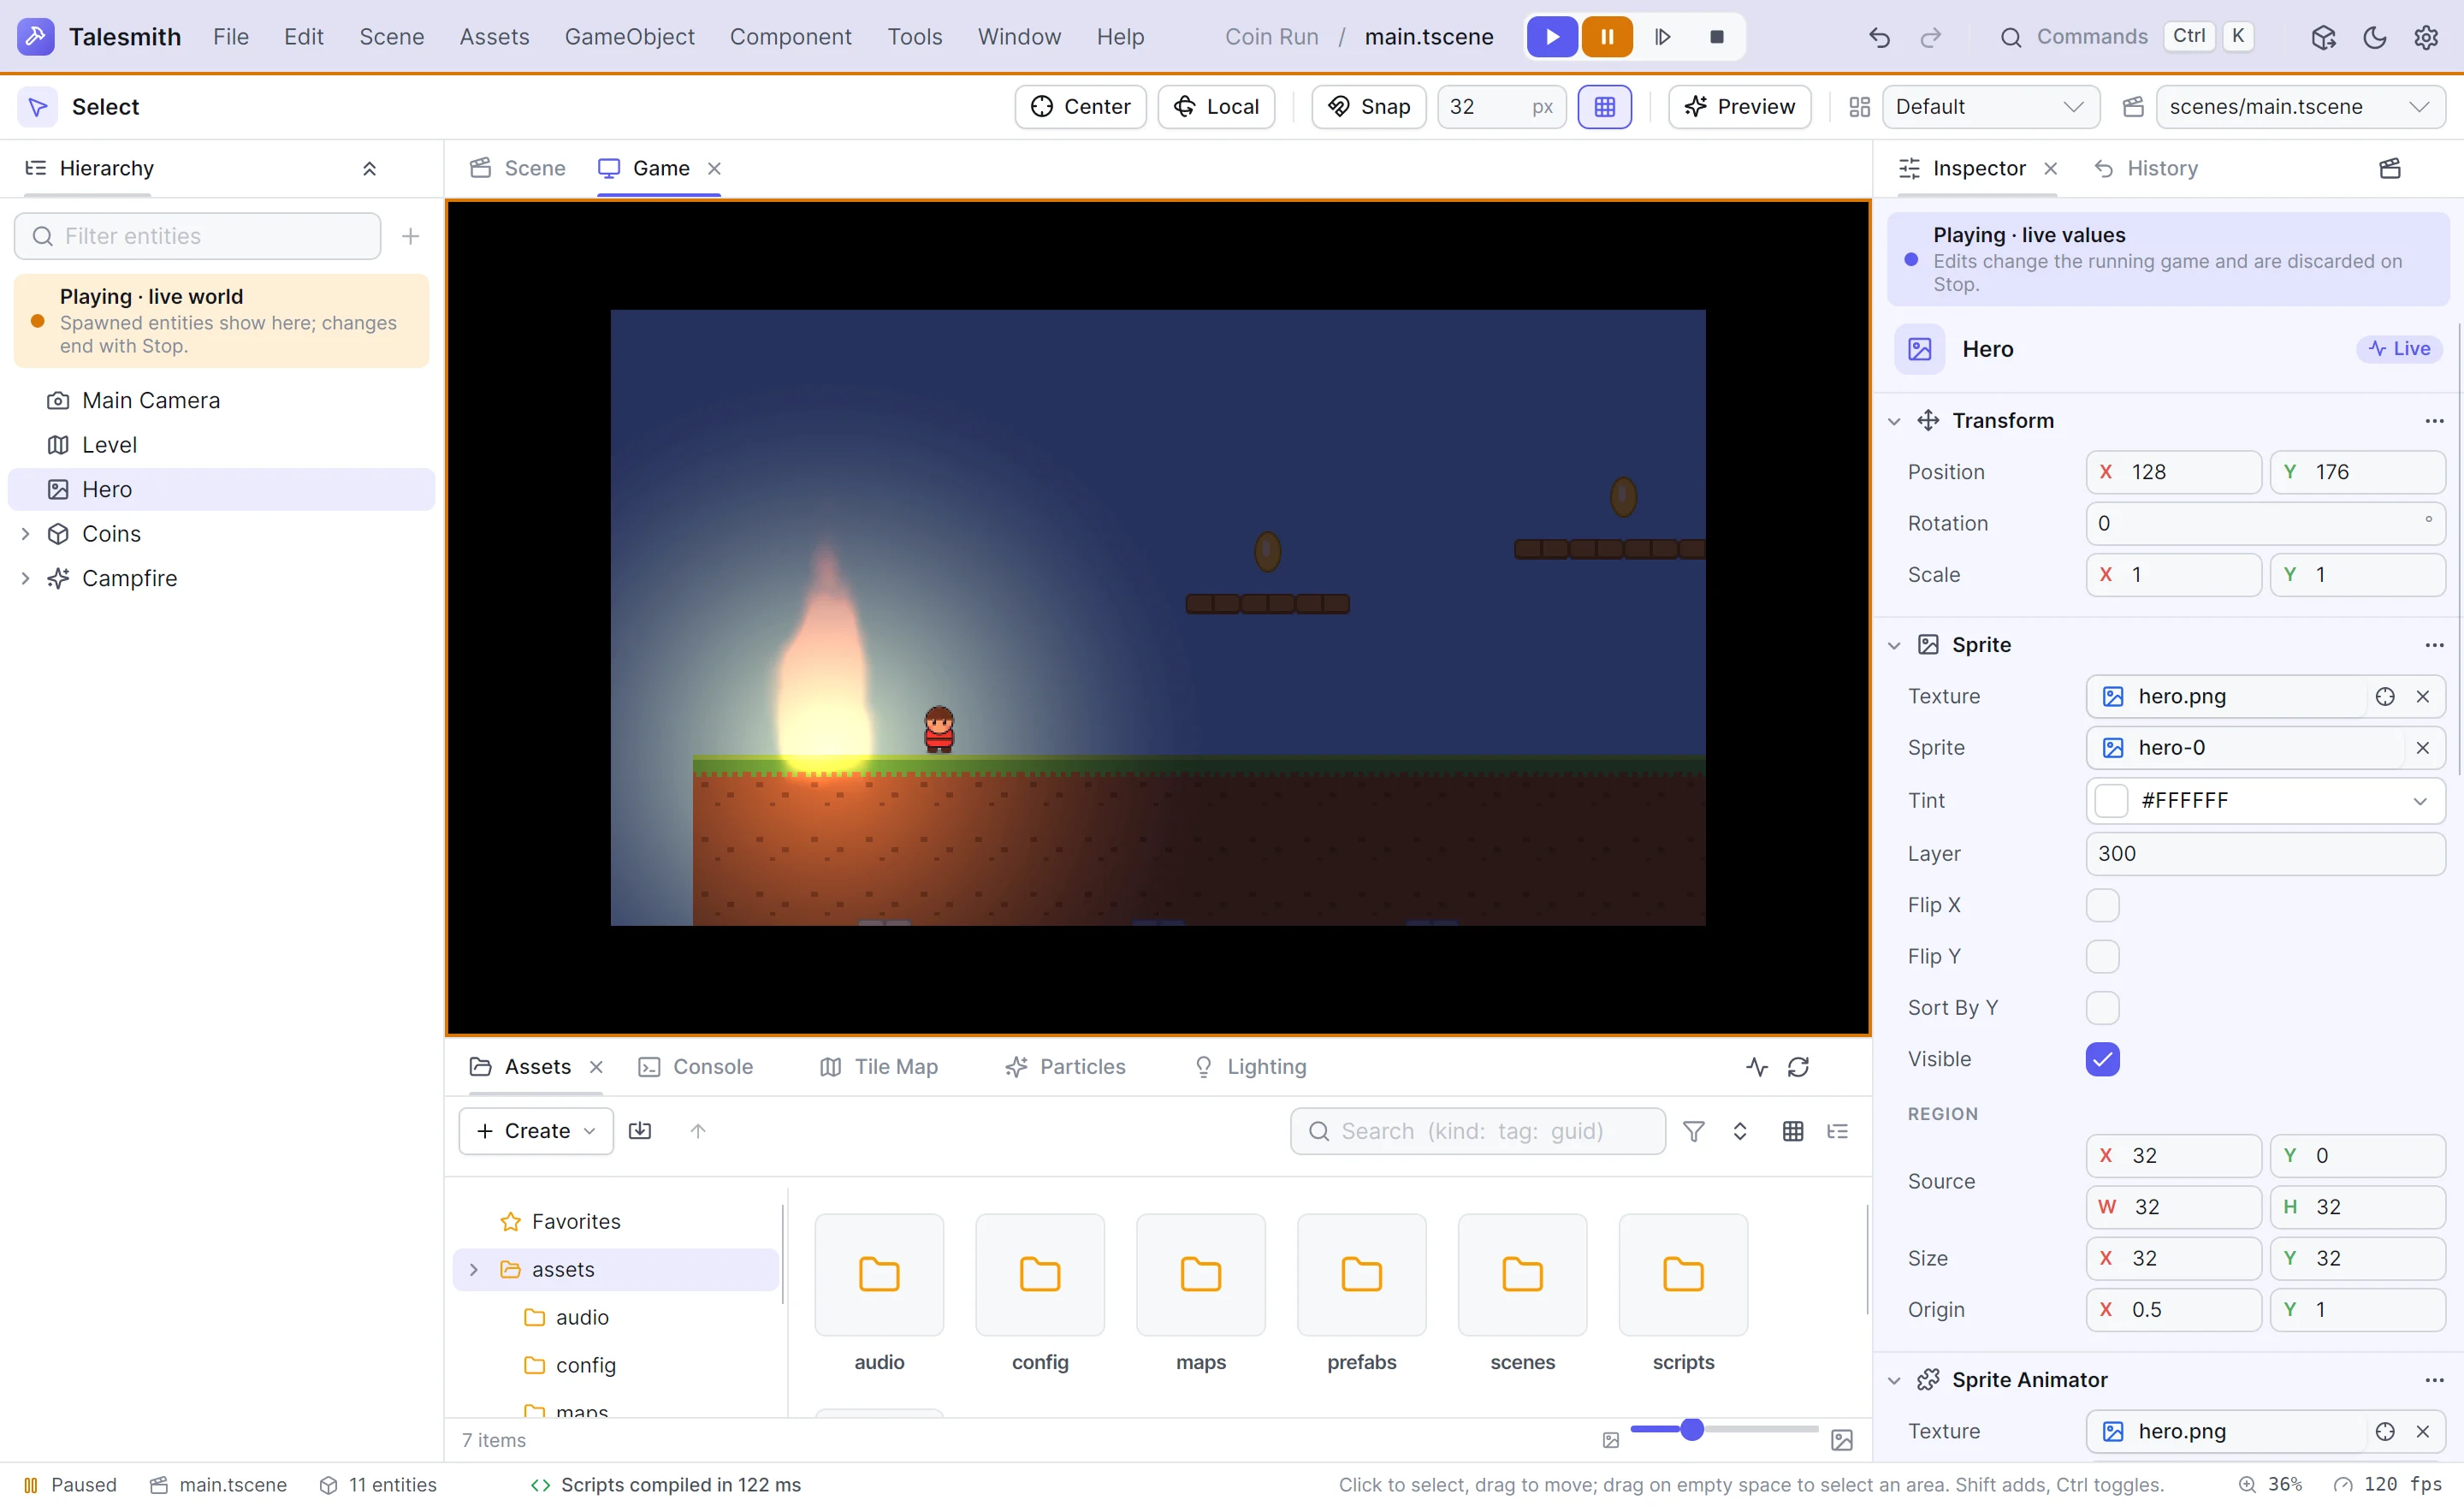The height and width of the screenshot is (1506, 2464).
Task: Uncheck the Visible checkbox
Action: [2102, 1059]
